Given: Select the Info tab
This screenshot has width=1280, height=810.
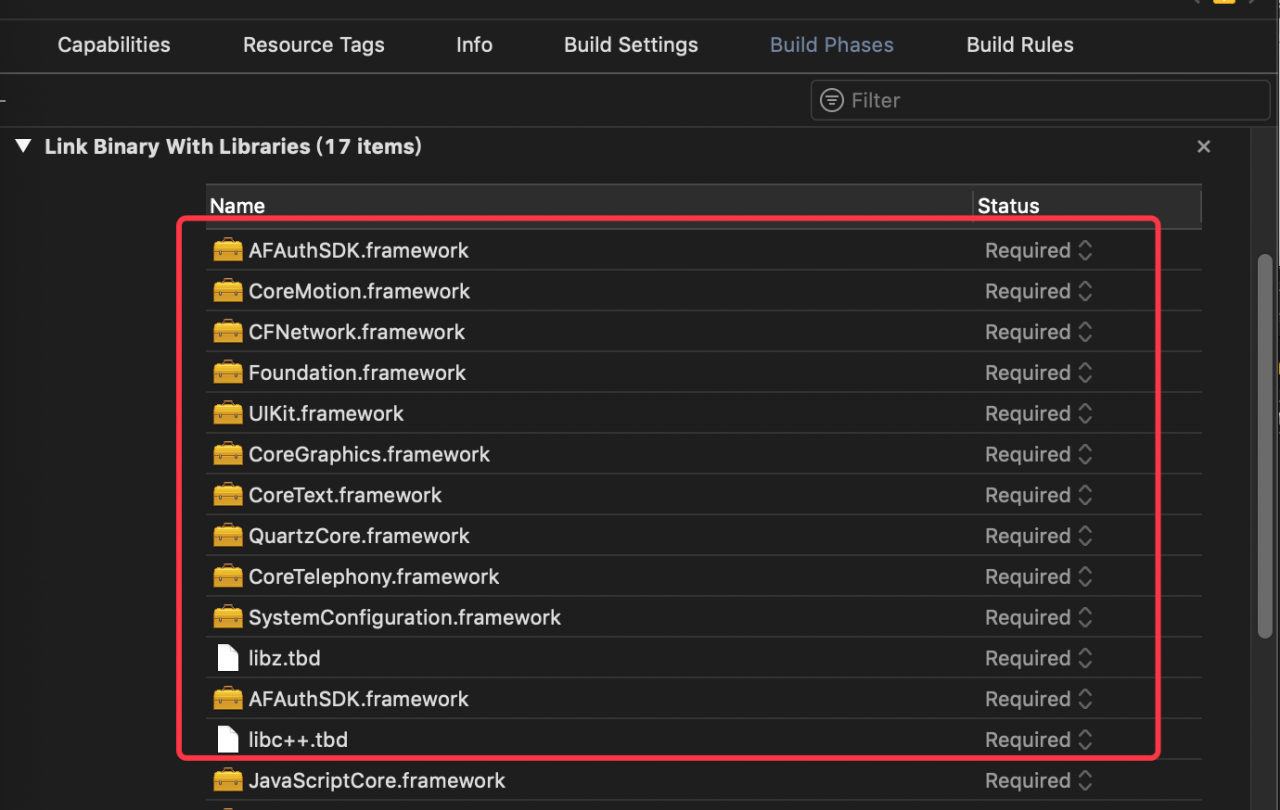Looking at the screenshot, I should (474, 45).
